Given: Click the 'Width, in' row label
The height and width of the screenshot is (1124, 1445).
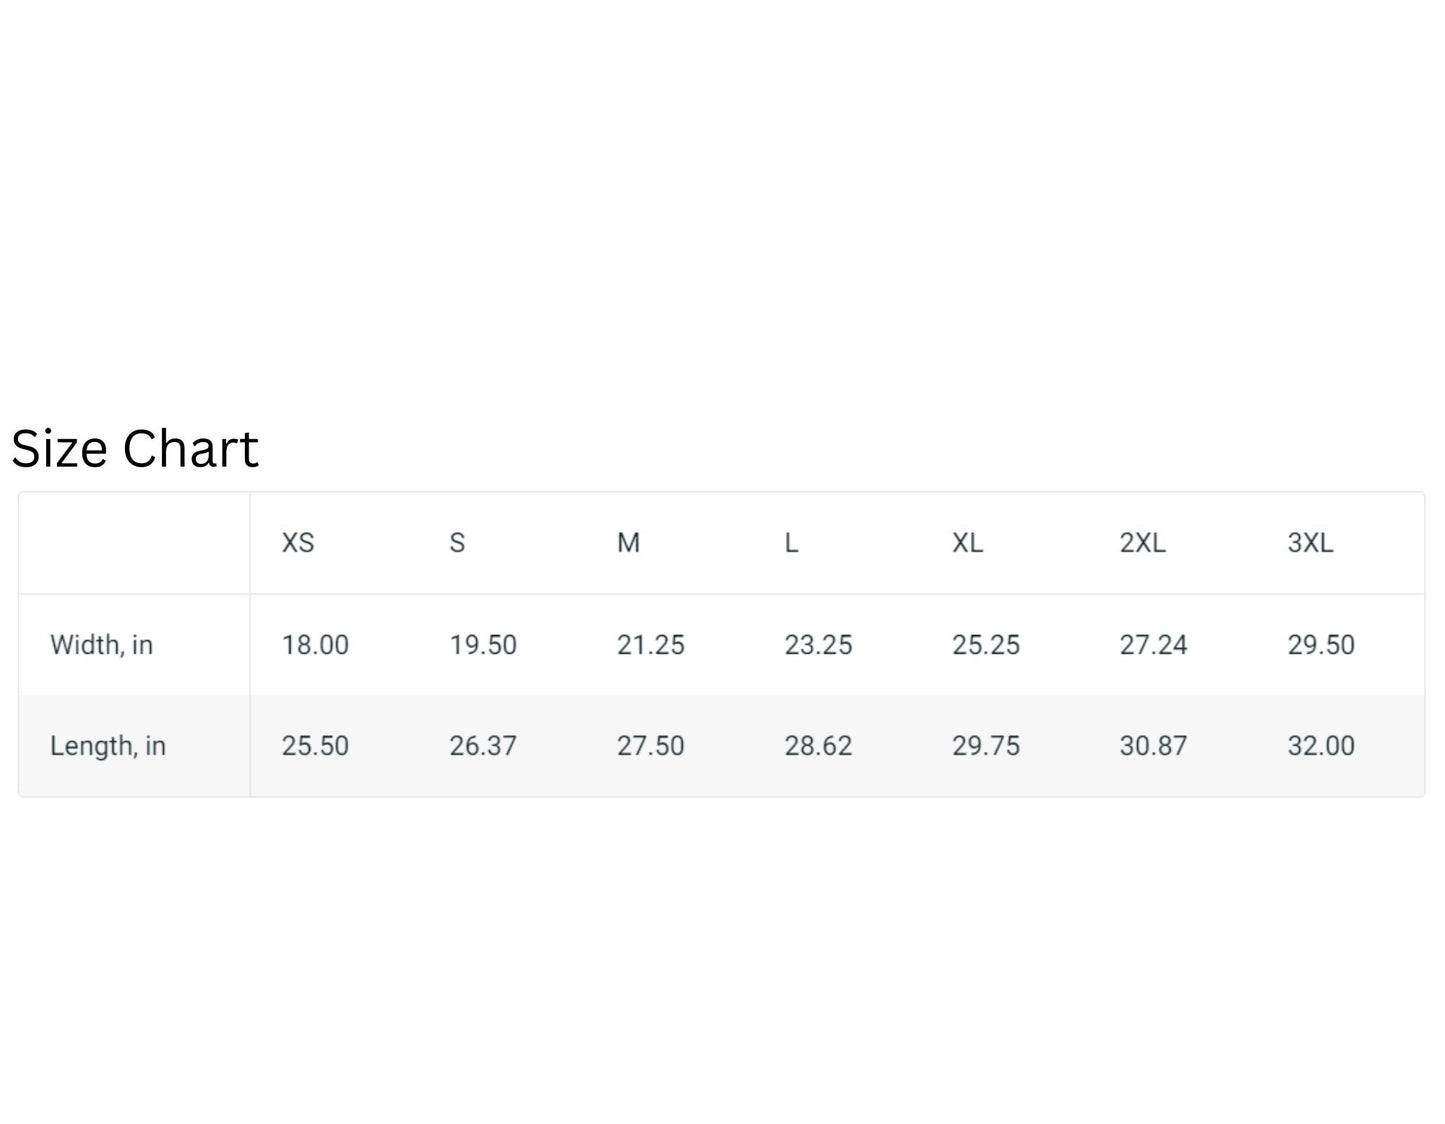Looking at the screenshot, I should pyautogui.click(x=102, y=645).
